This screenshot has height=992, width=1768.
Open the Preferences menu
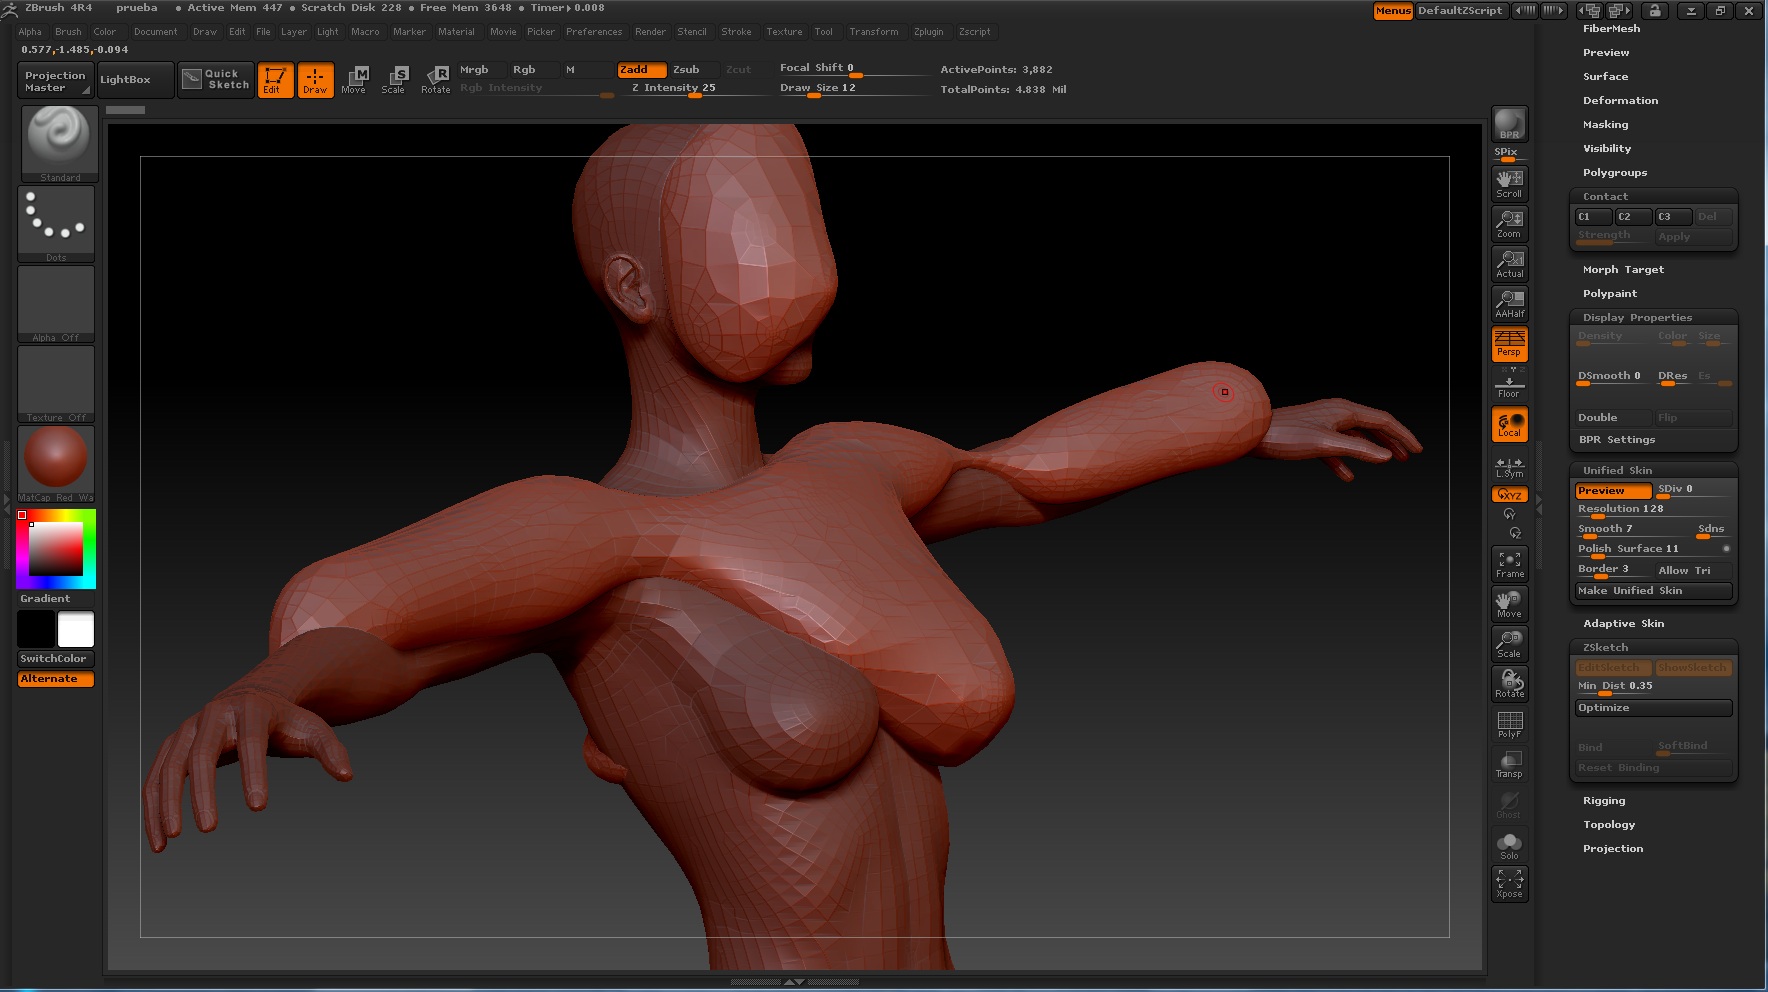pyautogui.click(x=594, y=32)
